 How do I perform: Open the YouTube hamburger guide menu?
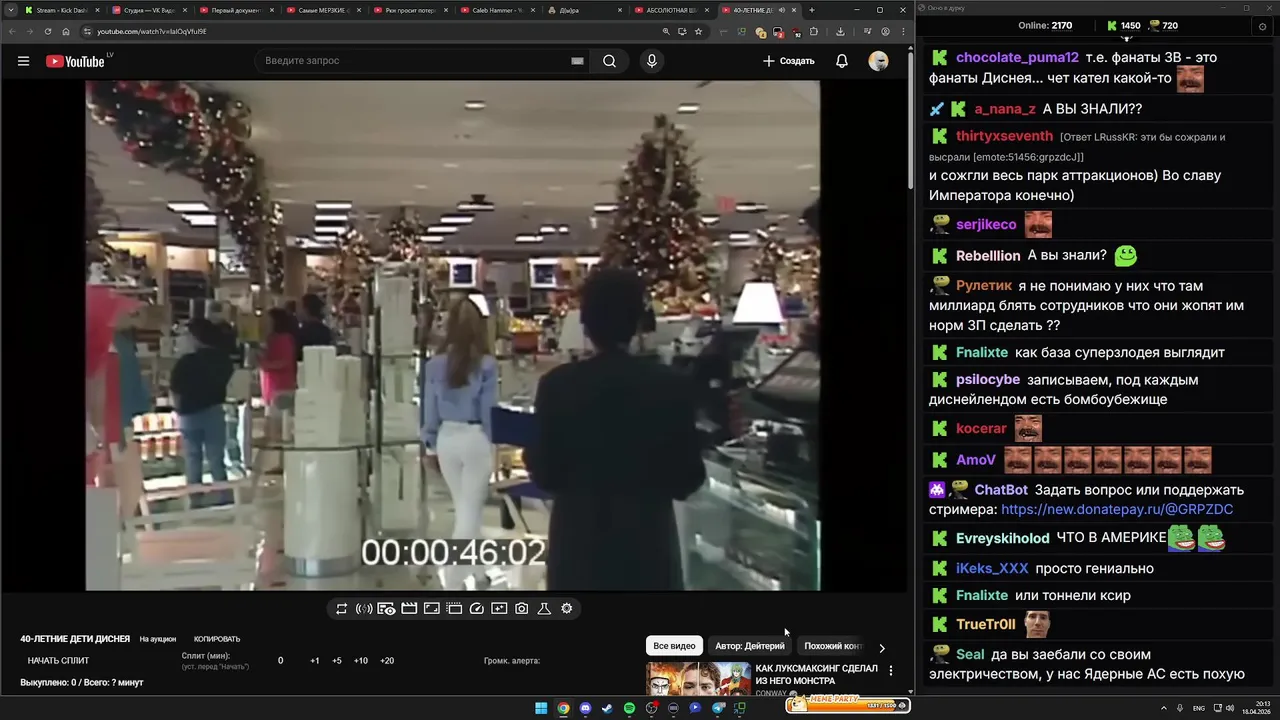23,61
